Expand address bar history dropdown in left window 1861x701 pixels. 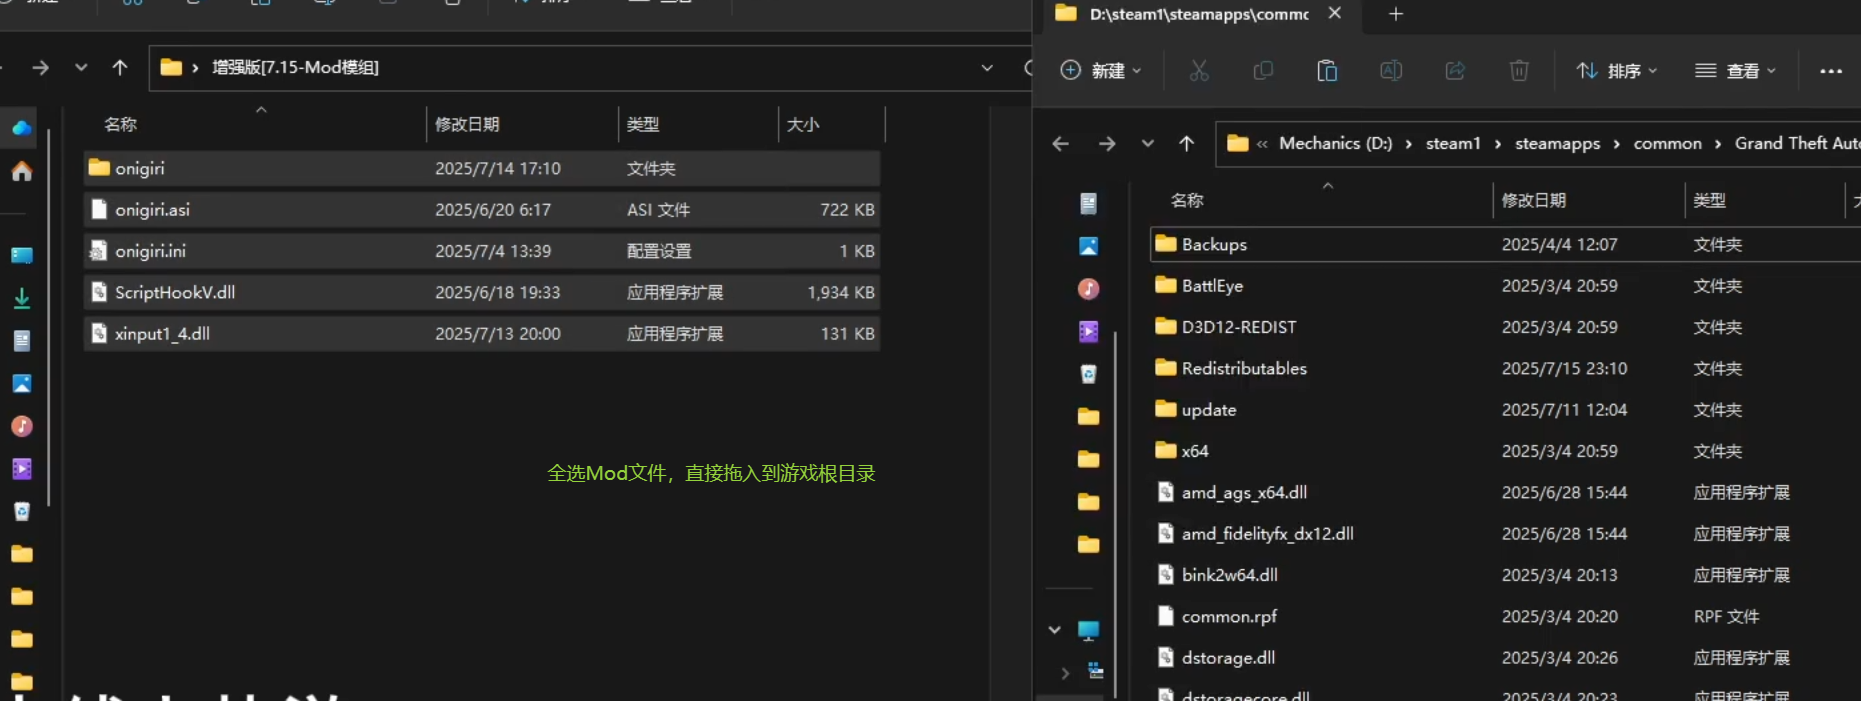[x=987, y=68]
